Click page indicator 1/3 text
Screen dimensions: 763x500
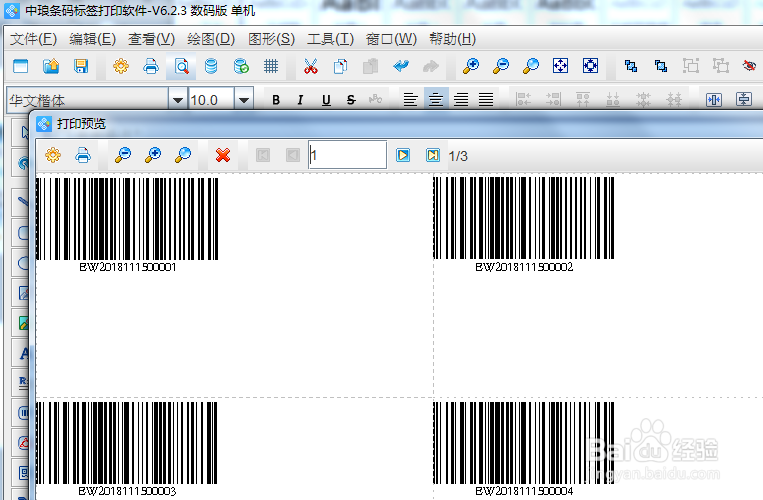click(x=458, y=156)
